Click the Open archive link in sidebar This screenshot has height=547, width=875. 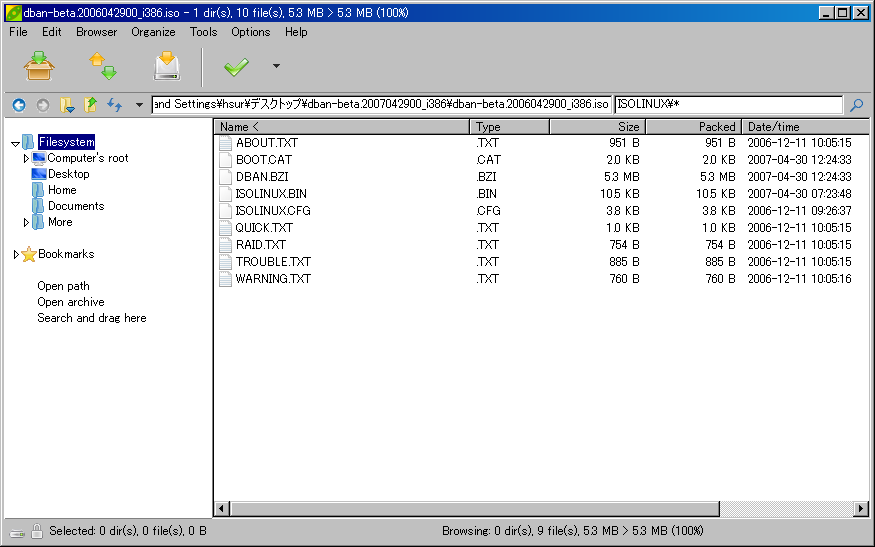pos(70,302)
